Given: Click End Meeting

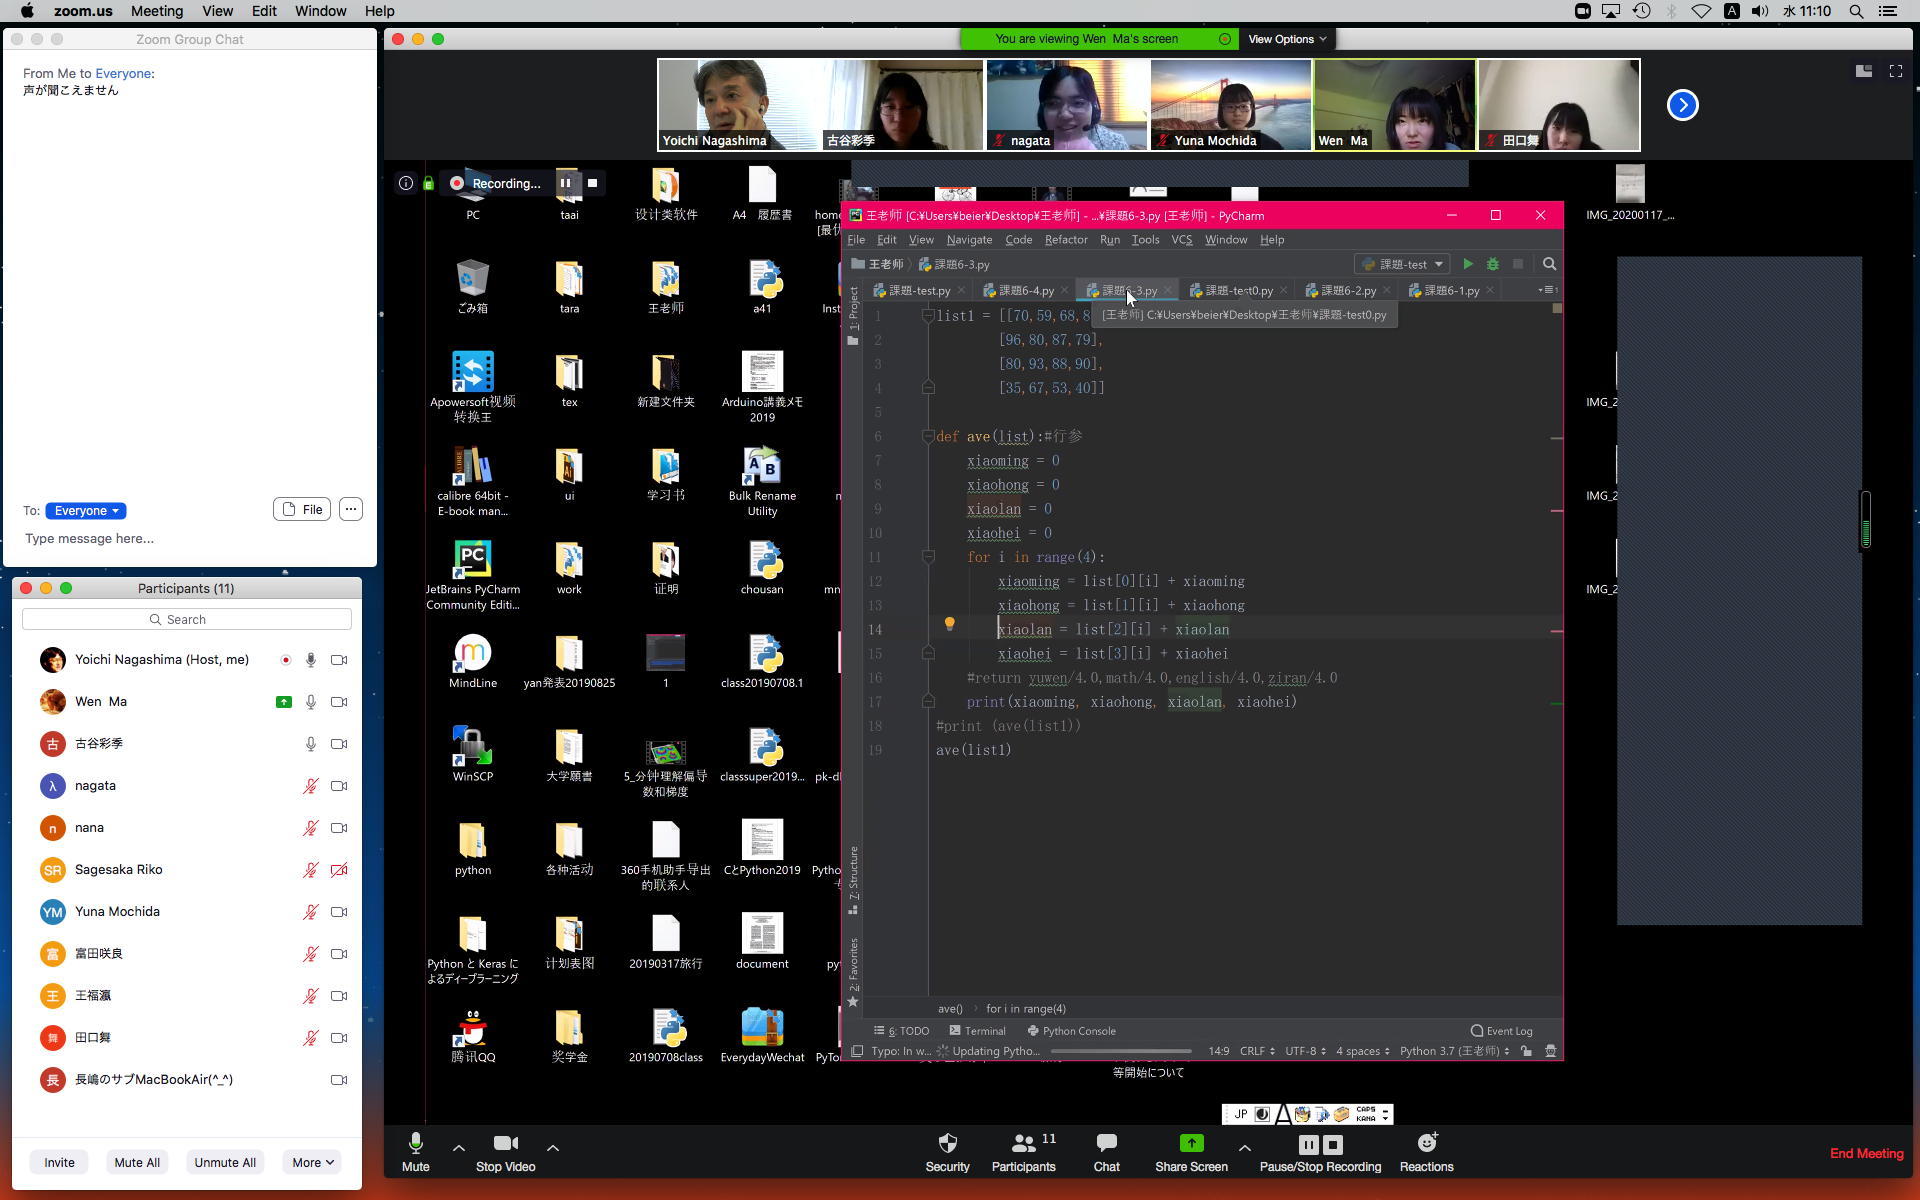Looking at the screenshot, I should coord(1866,1153).
